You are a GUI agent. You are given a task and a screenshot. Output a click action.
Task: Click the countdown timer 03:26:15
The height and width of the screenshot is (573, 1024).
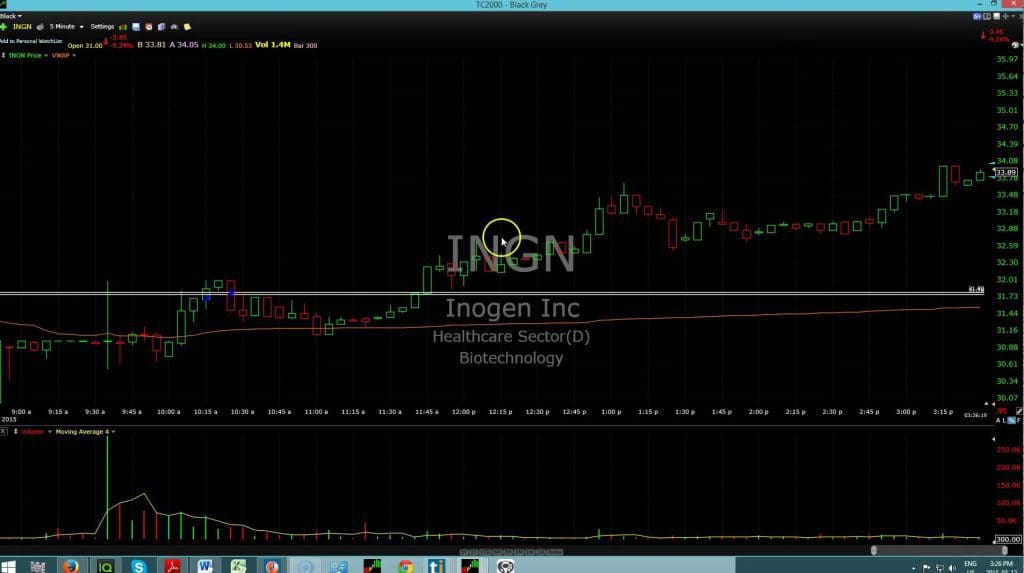[x=975, y=415]
